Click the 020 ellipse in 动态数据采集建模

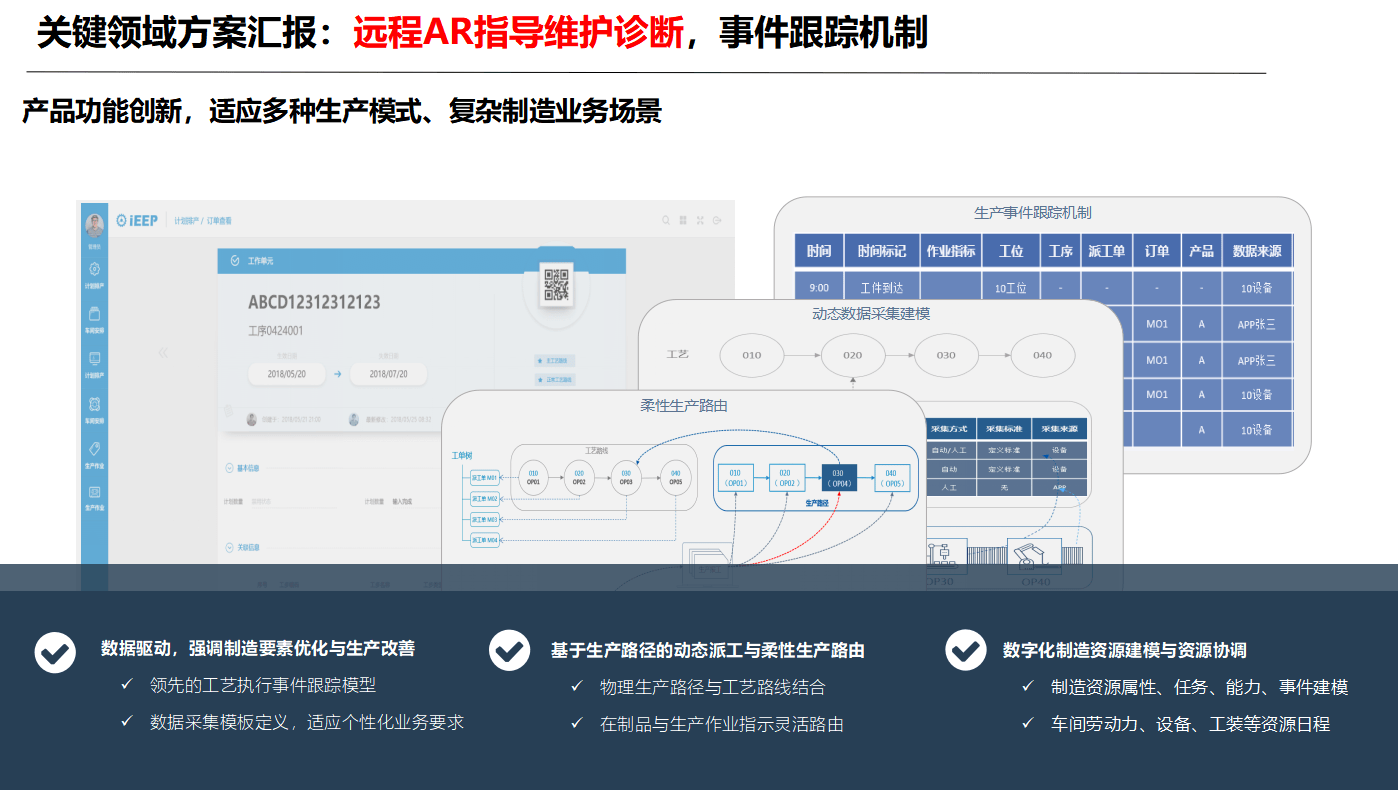pos(853,355)
